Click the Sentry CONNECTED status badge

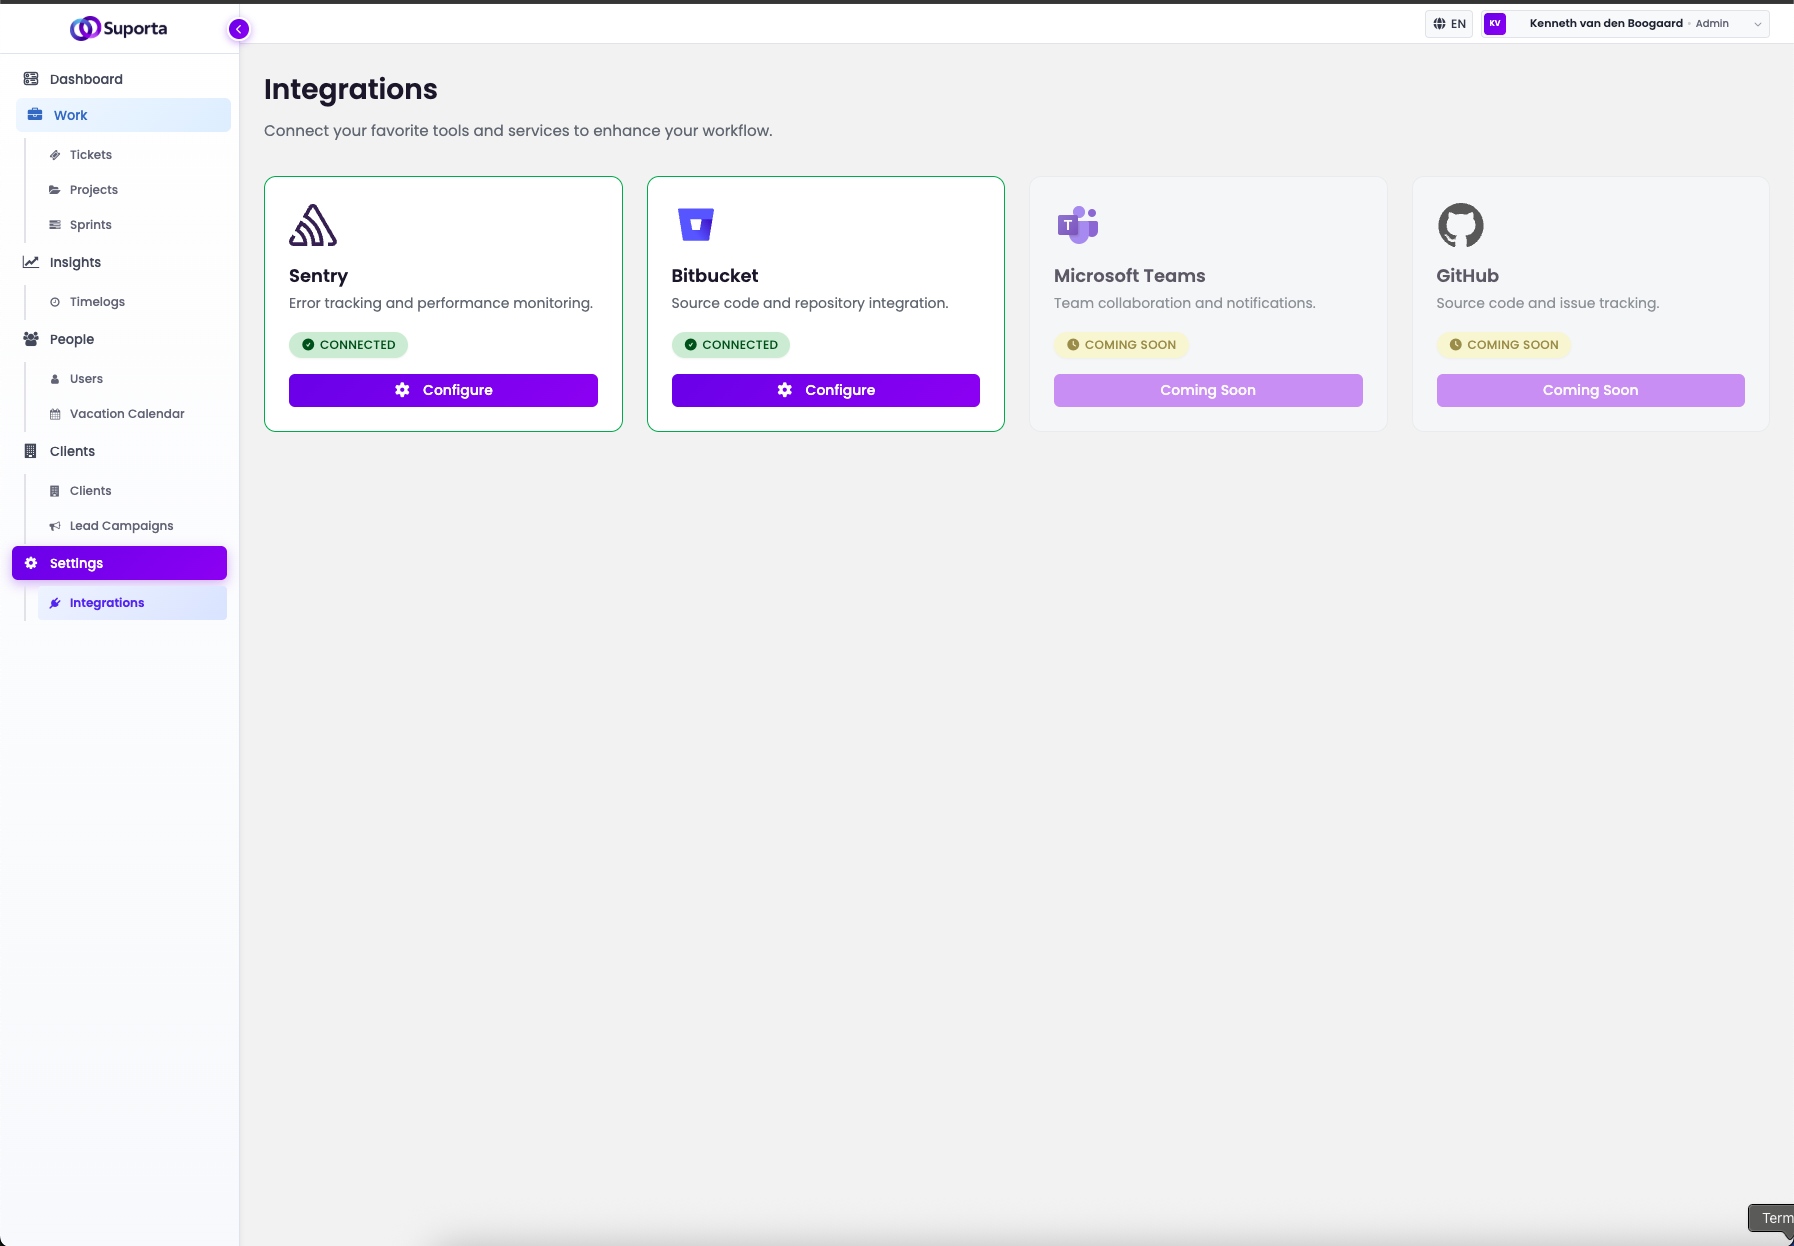pos(348,345)
